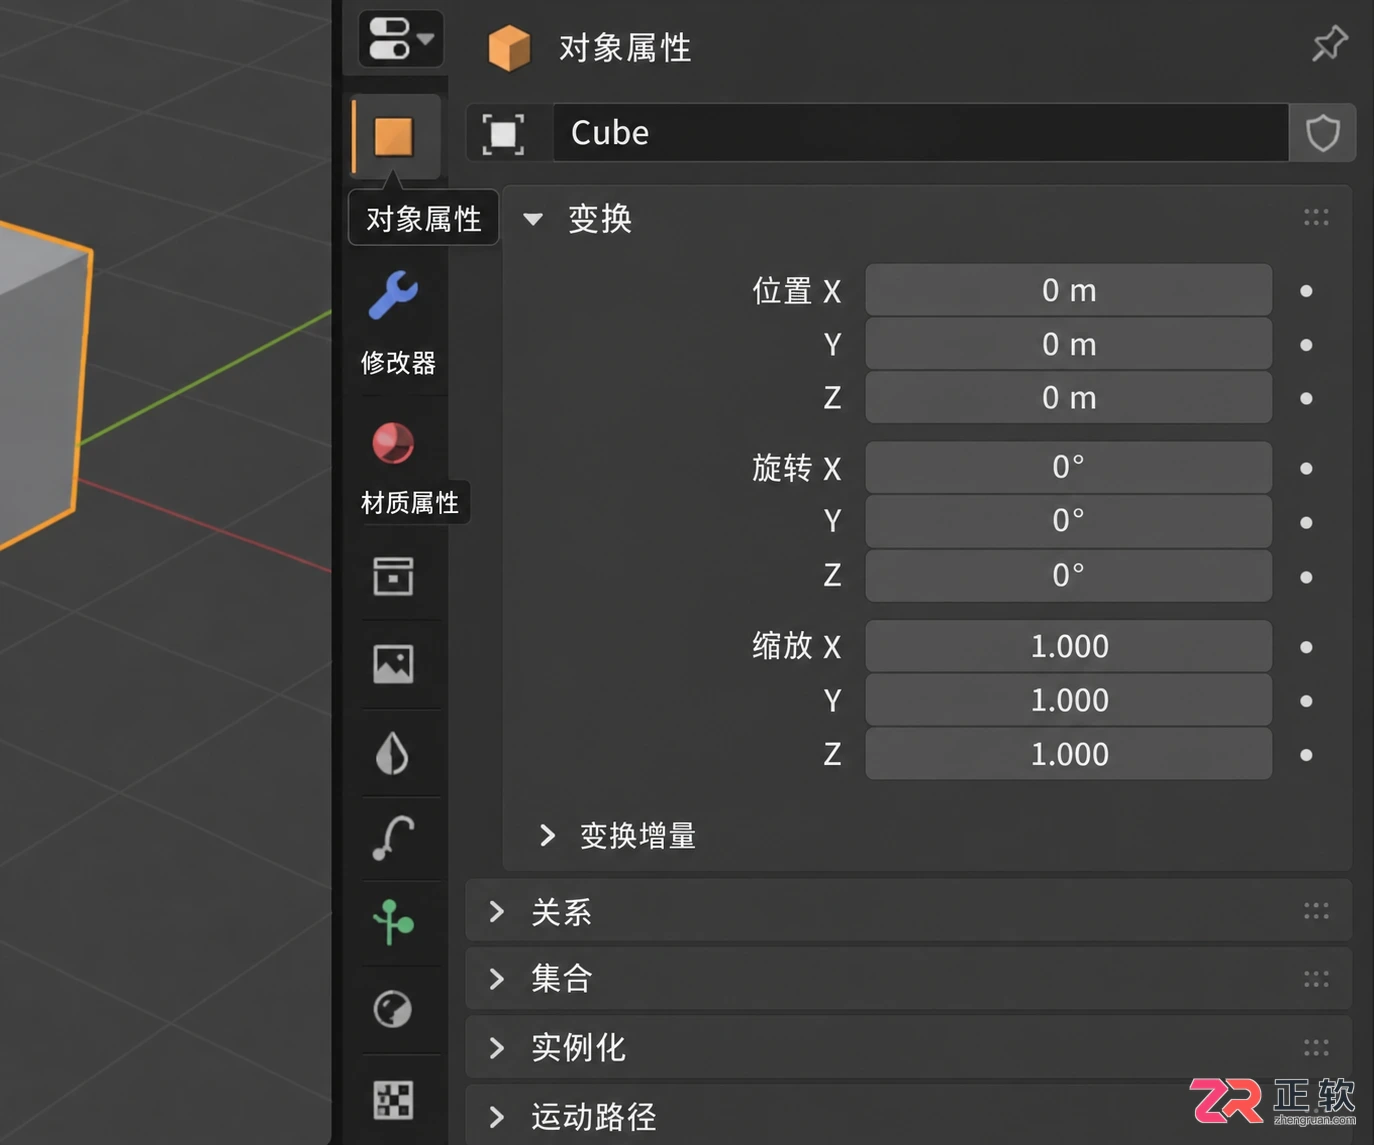Pin the properties editor context
The height and width of the screenshot is (1145, 1374).
point(1329,45)
